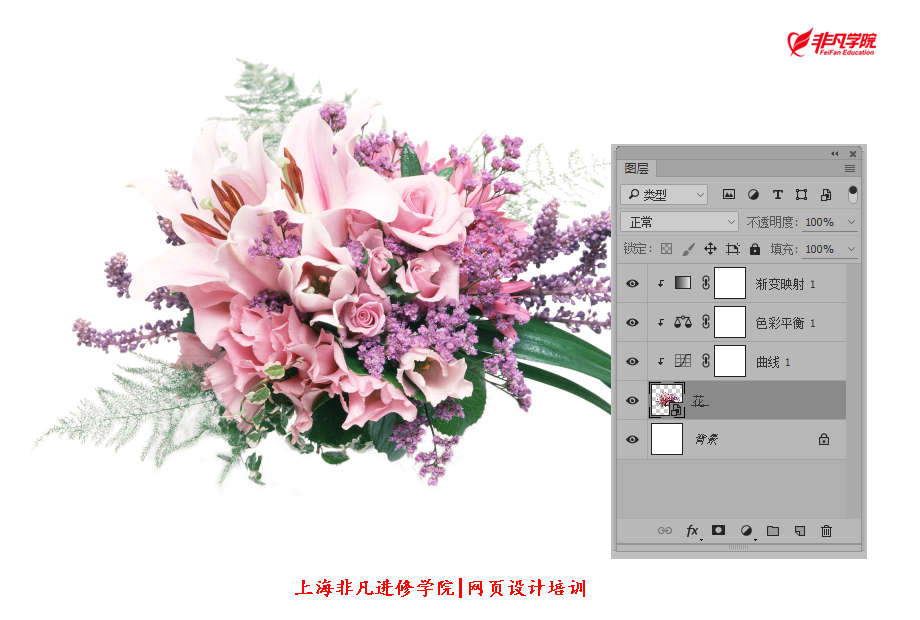920x620 pixels.
Task: Filter layers by shape layer type
Action: [x=801, y=194]
